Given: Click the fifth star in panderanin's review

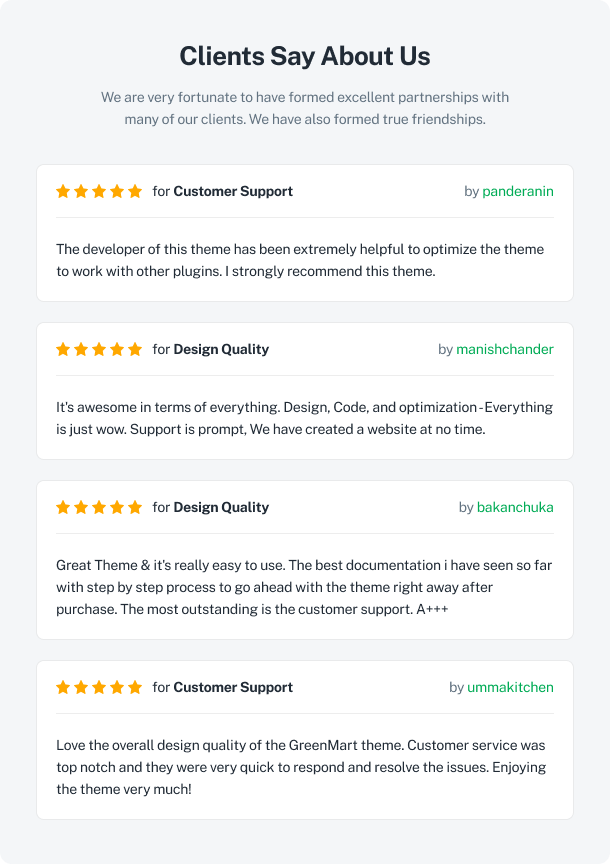Looking at the screenshot, I should pos(135,191).
